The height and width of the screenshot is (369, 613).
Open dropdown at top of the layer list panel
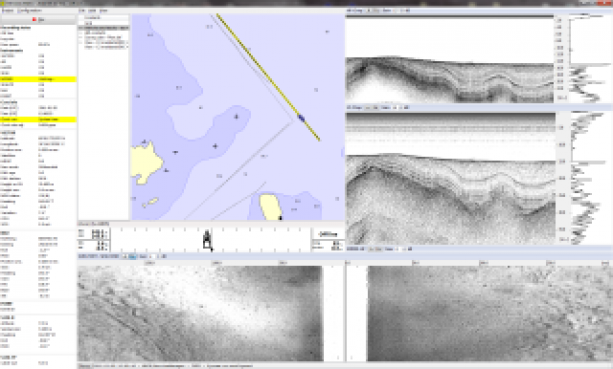104,18
